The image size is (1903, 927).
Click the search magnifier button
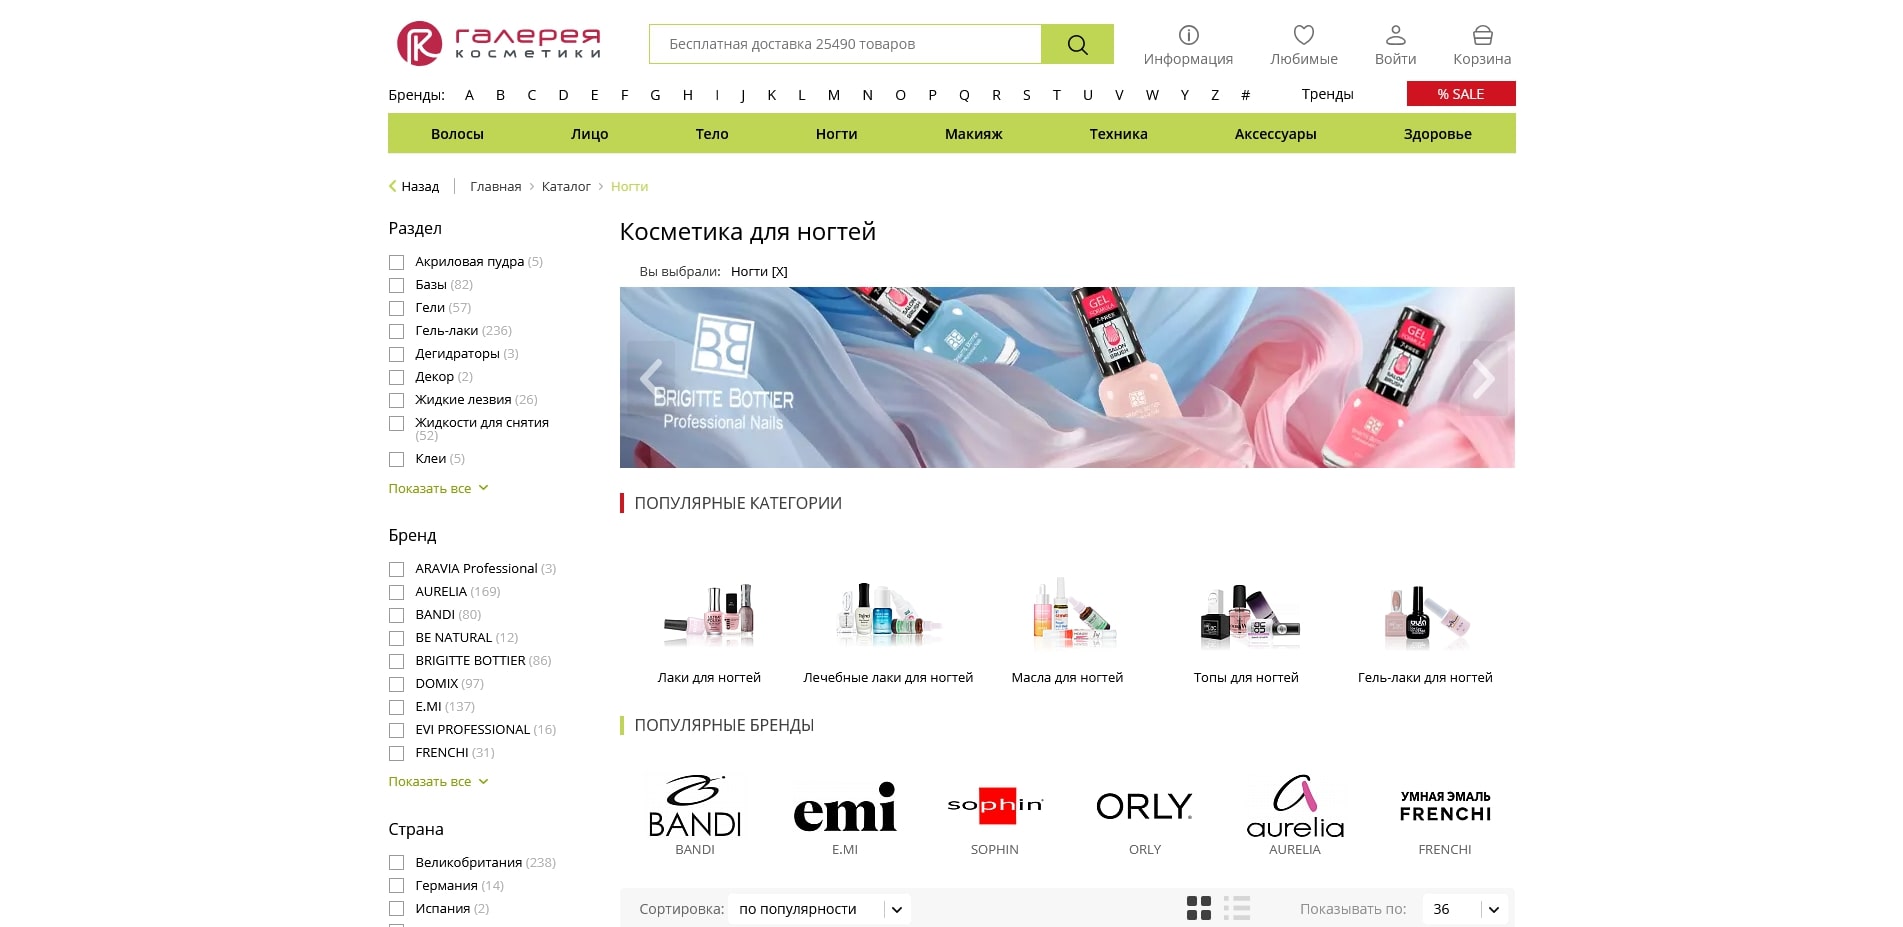pyautogui.click(x=1077, y=44)
